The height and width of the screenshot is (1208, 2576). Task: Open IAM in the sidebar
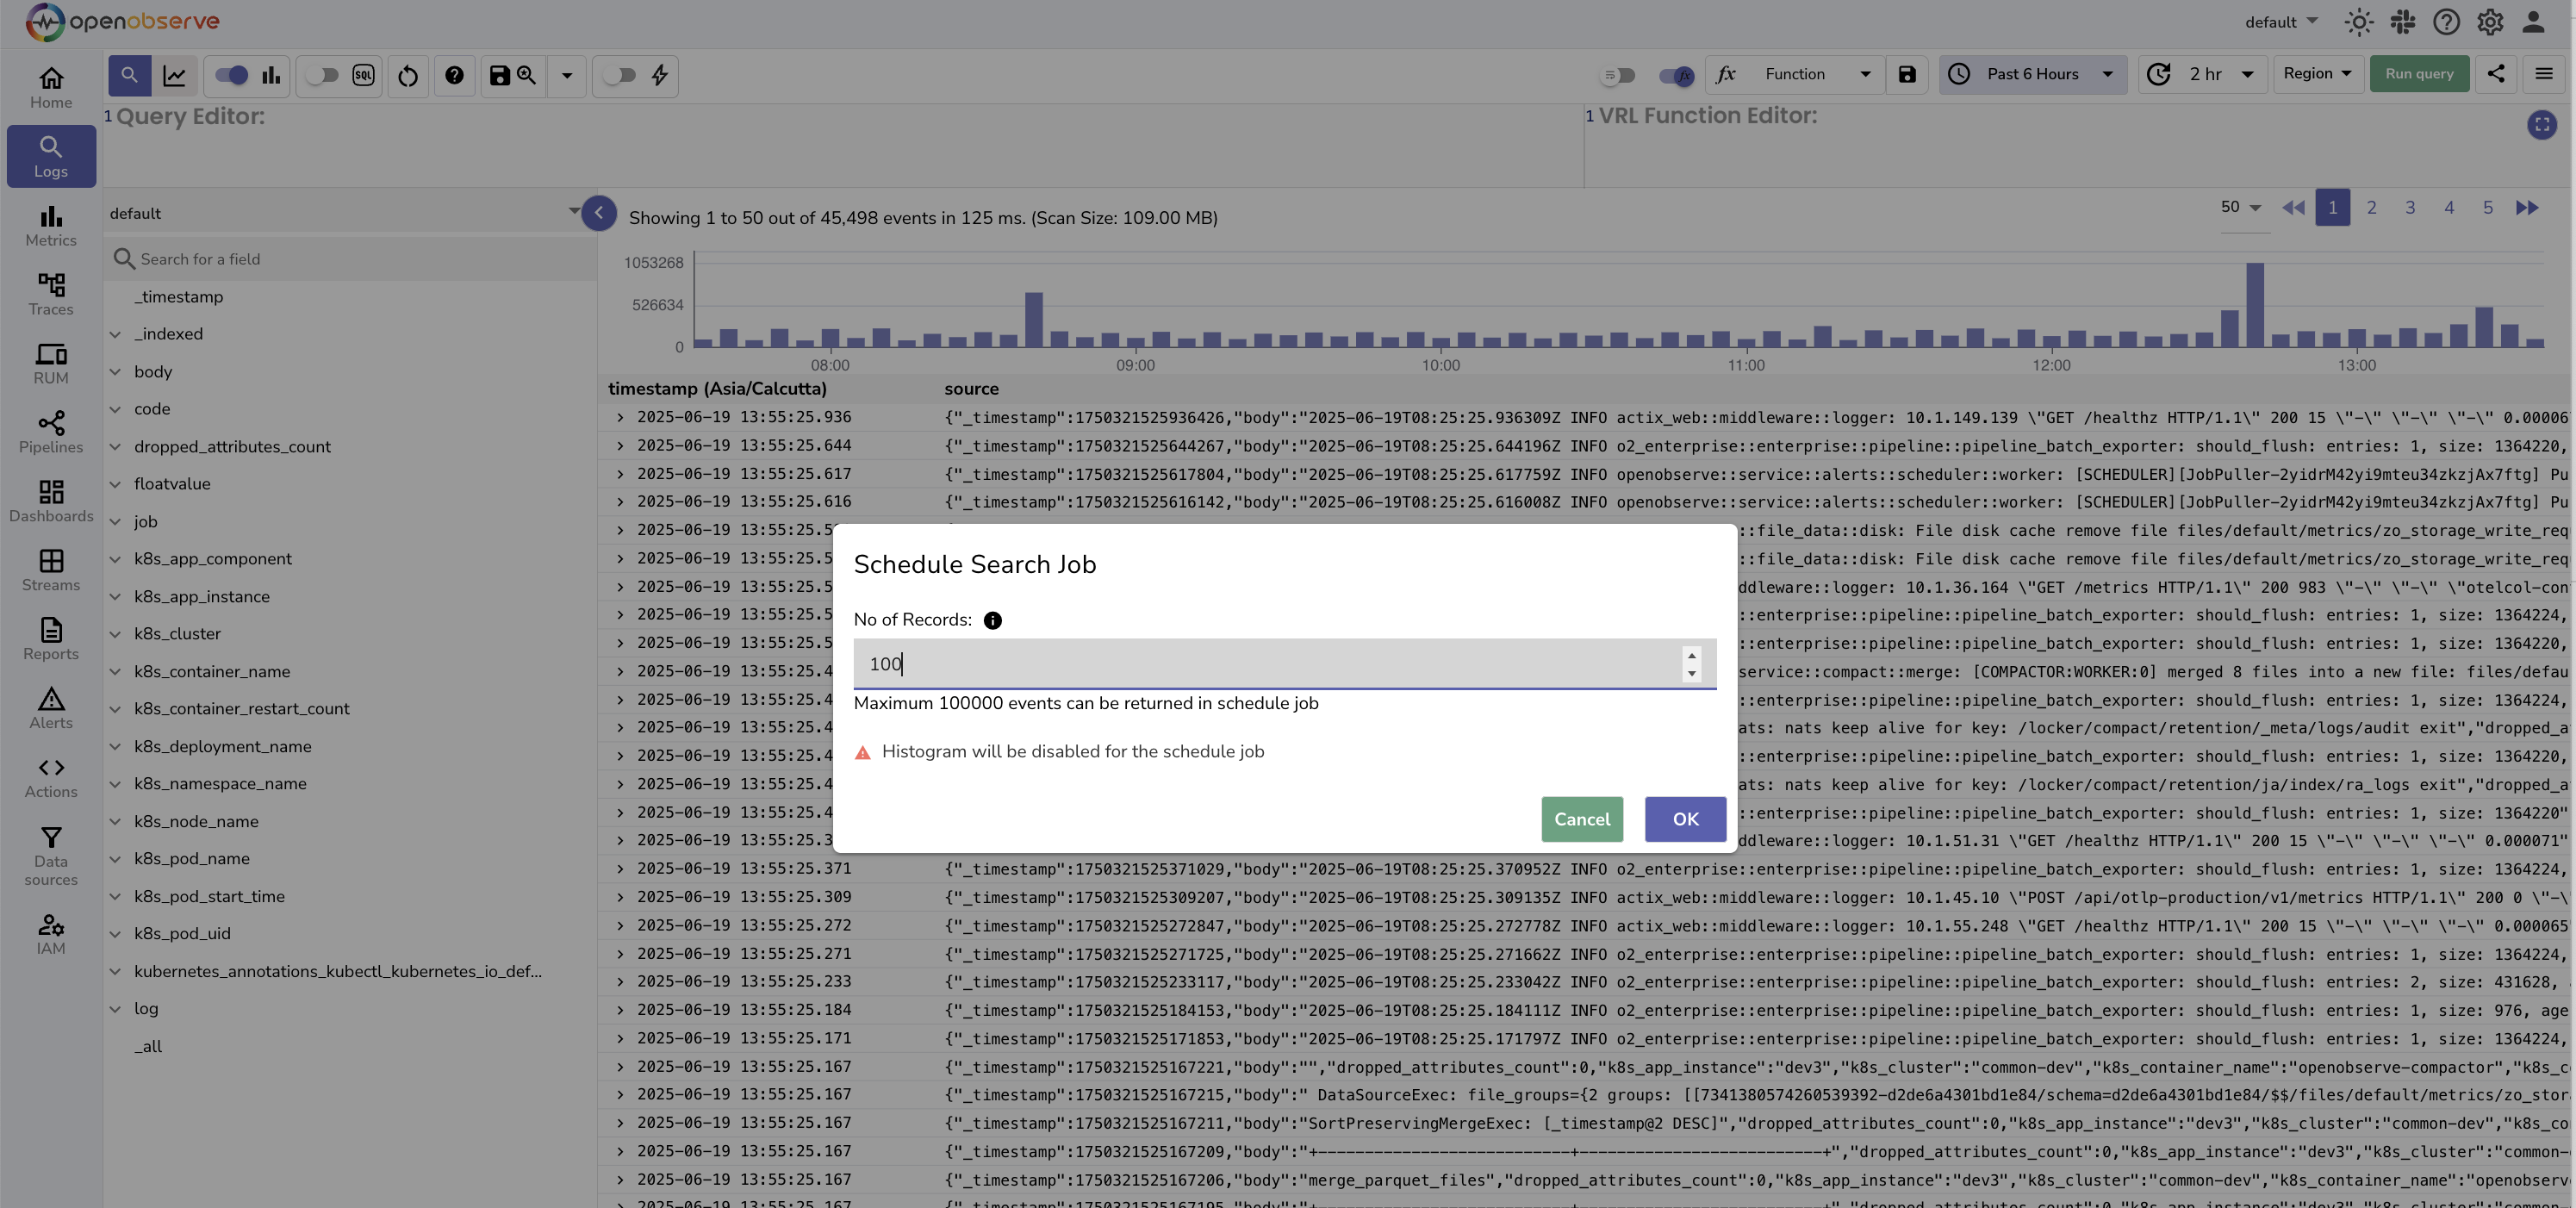(51, 935)
